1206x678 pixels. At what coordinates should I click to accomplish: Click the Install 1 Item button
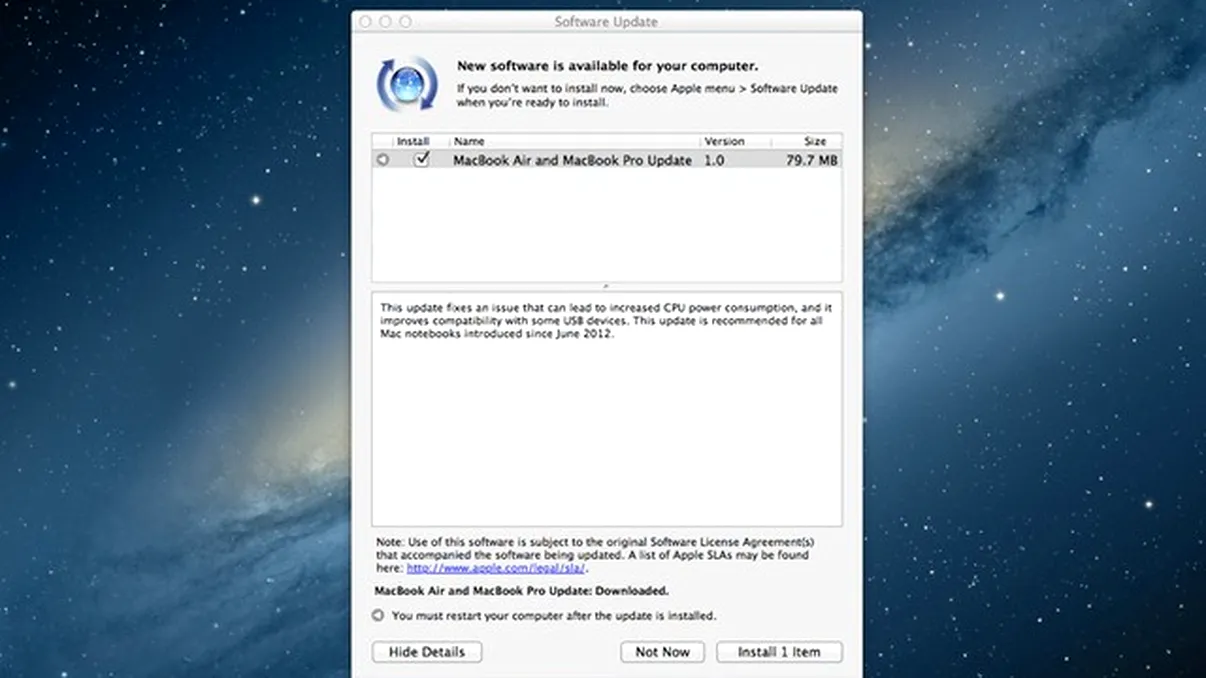point(779,652)
